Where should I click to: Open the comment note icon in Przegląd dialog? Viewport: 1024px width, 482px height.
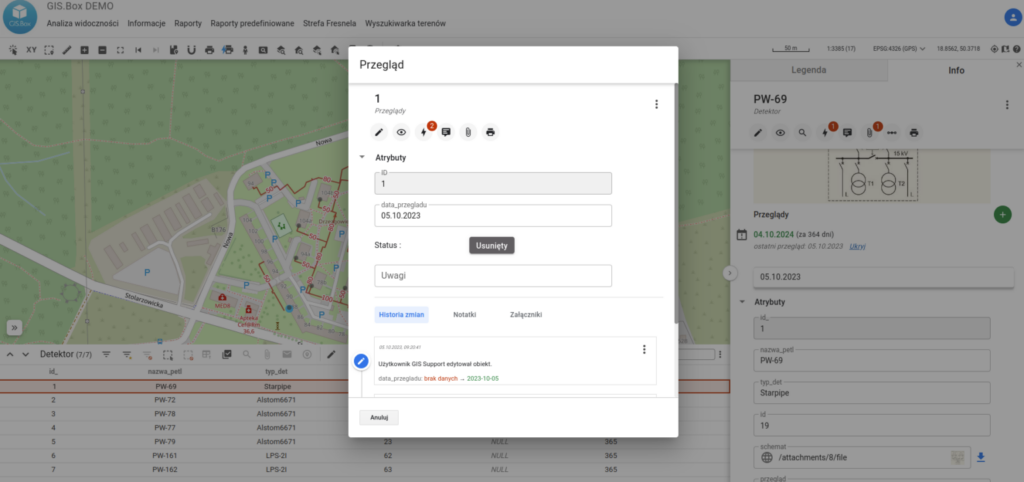446,132
